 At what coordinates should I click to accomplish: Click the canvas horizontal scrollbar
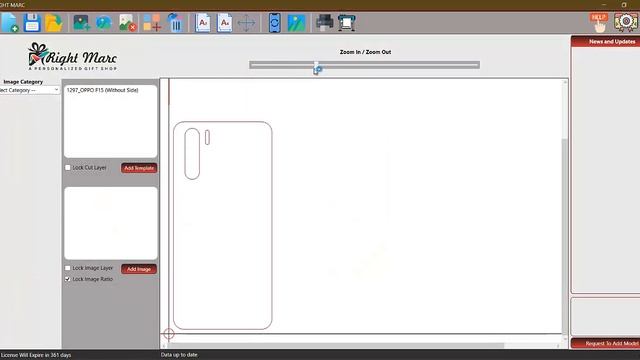click(x=335, y=345)
